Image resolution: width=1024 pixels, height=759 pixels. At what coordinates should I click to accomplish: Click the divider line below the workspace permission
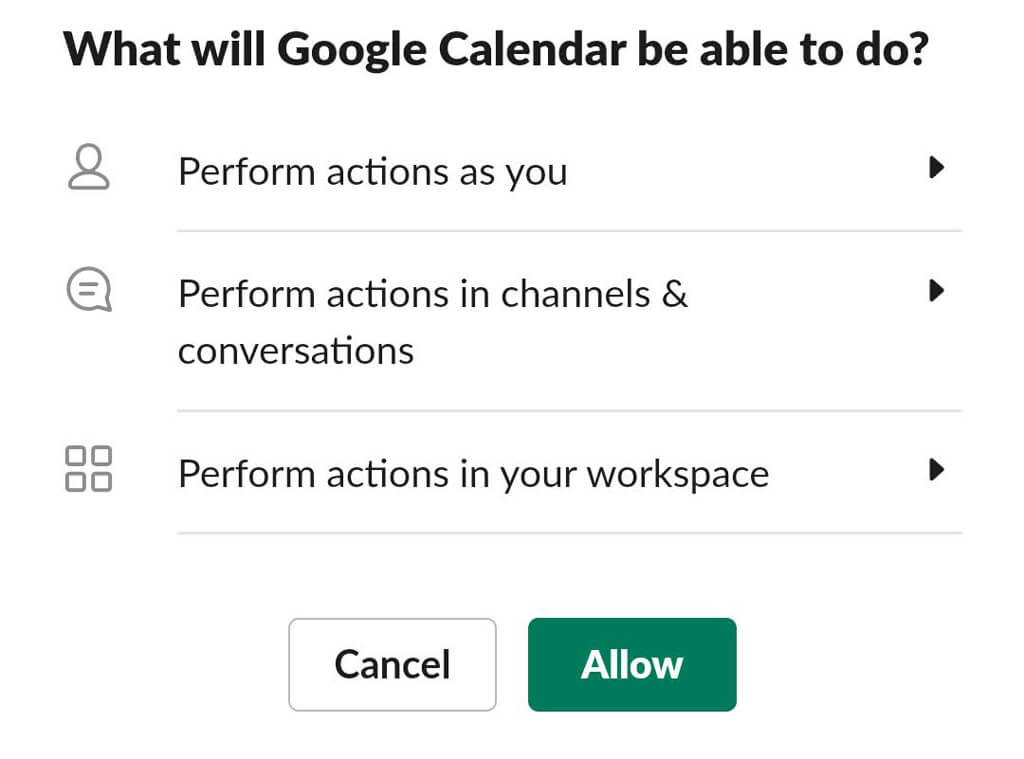coord(569,533)
